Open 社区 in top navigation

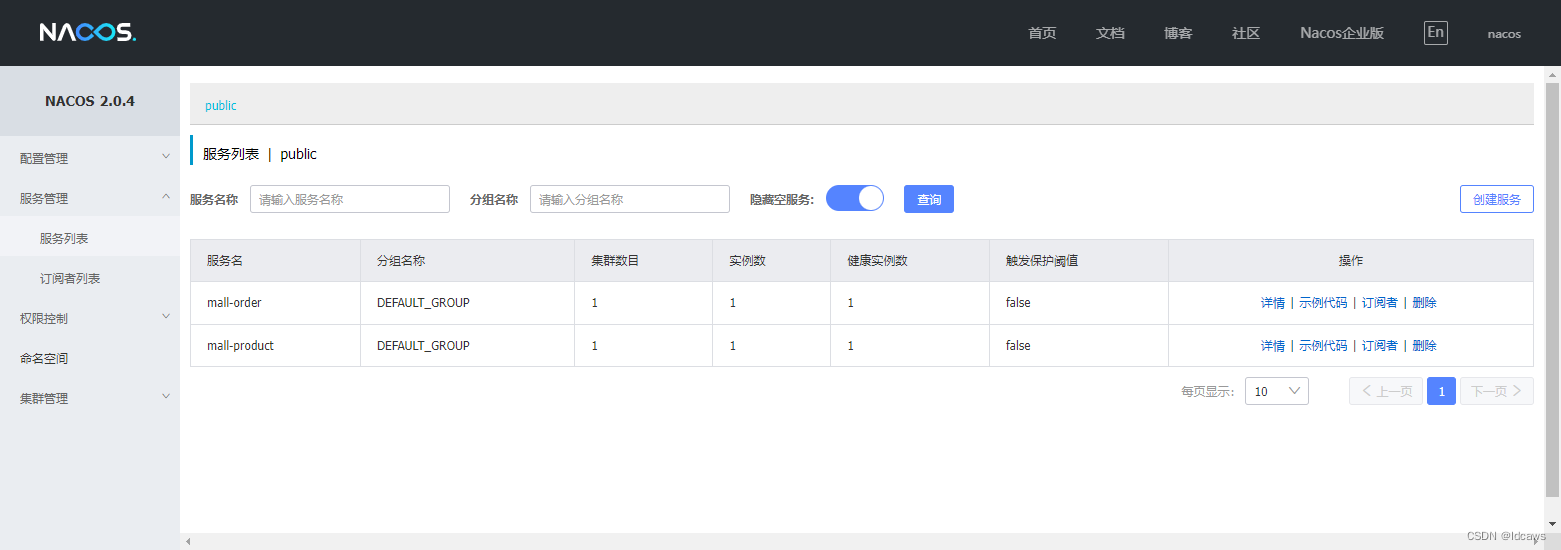pos(1246,33)
